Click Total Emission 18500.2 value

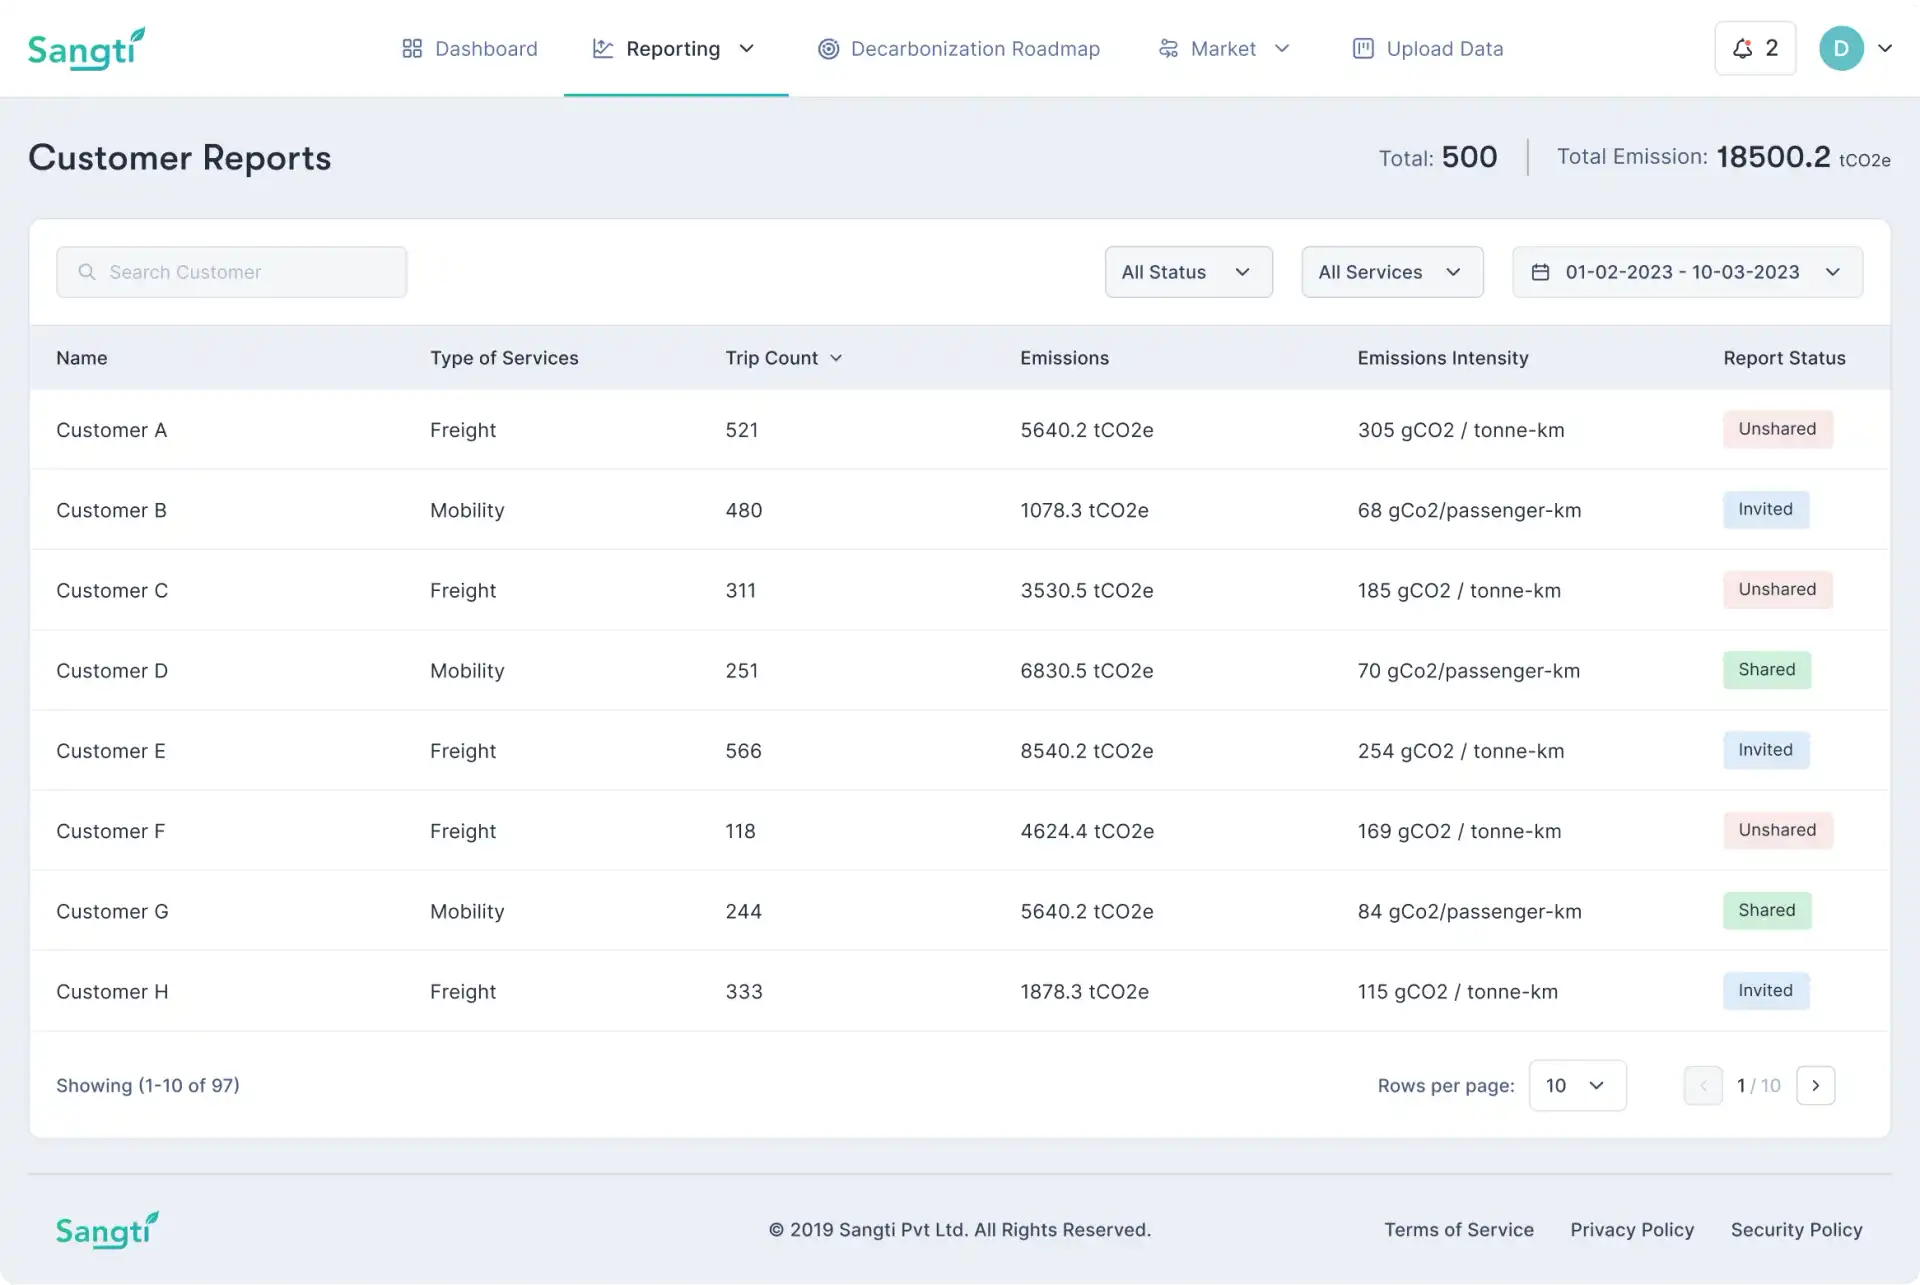pos(1773,157)
